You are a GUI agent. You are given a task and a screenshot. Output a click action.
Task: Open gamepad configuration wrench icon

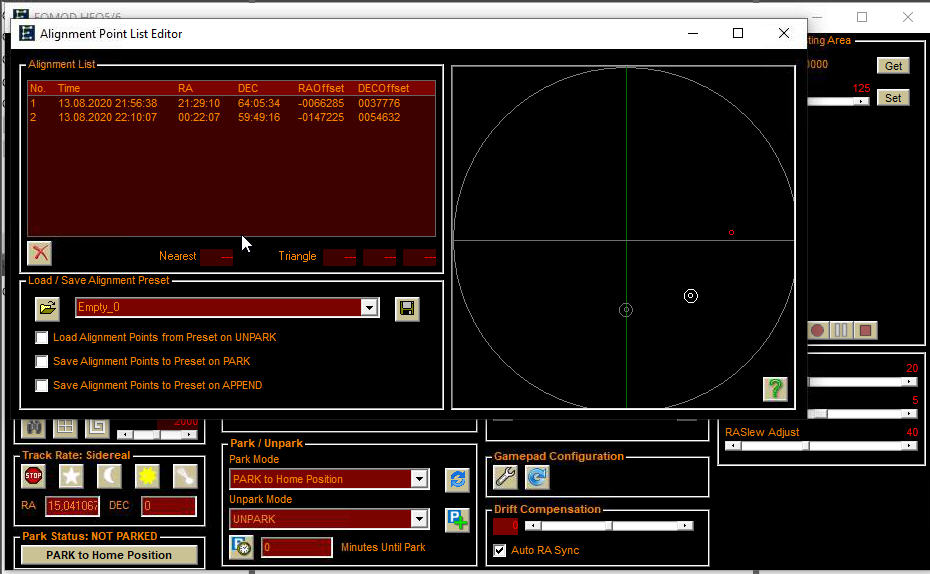506,477
